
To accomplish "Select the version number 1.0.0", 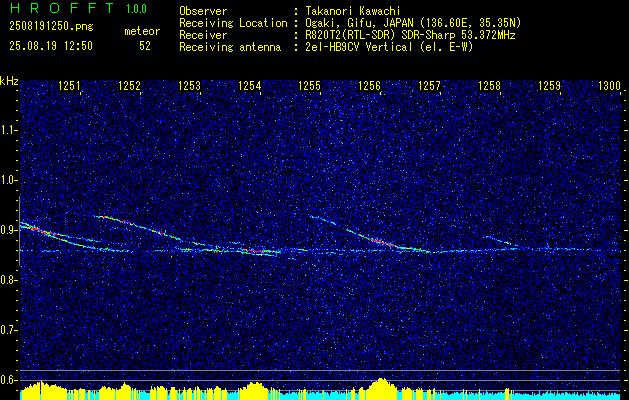I will click(136, 9).
